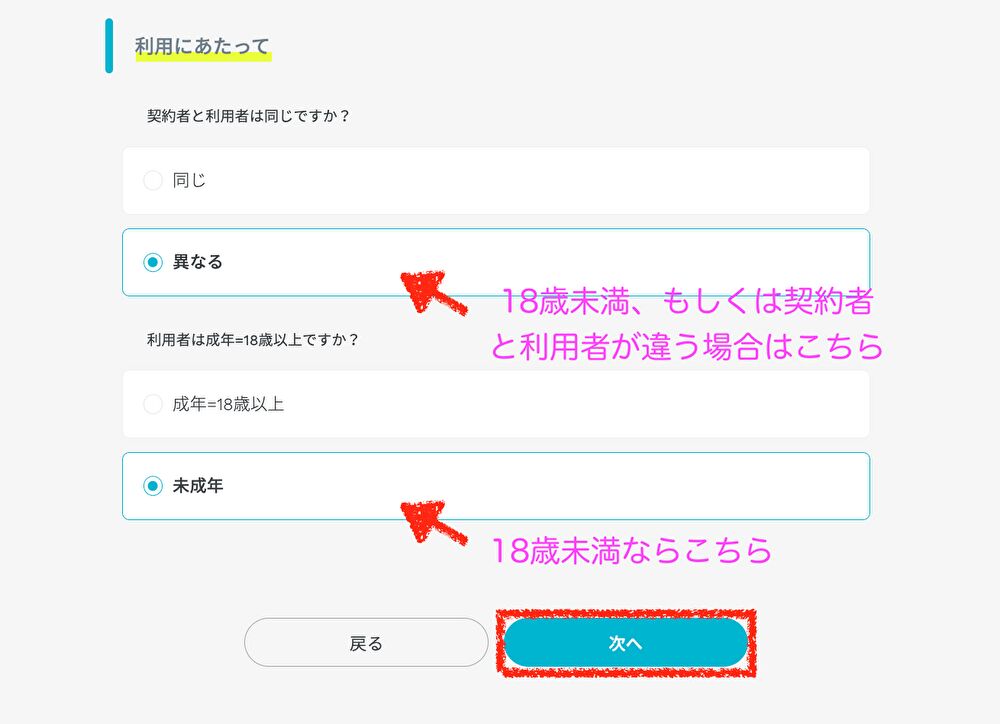Click the 成年=18歳以上 label text

(x=228, y=405)
